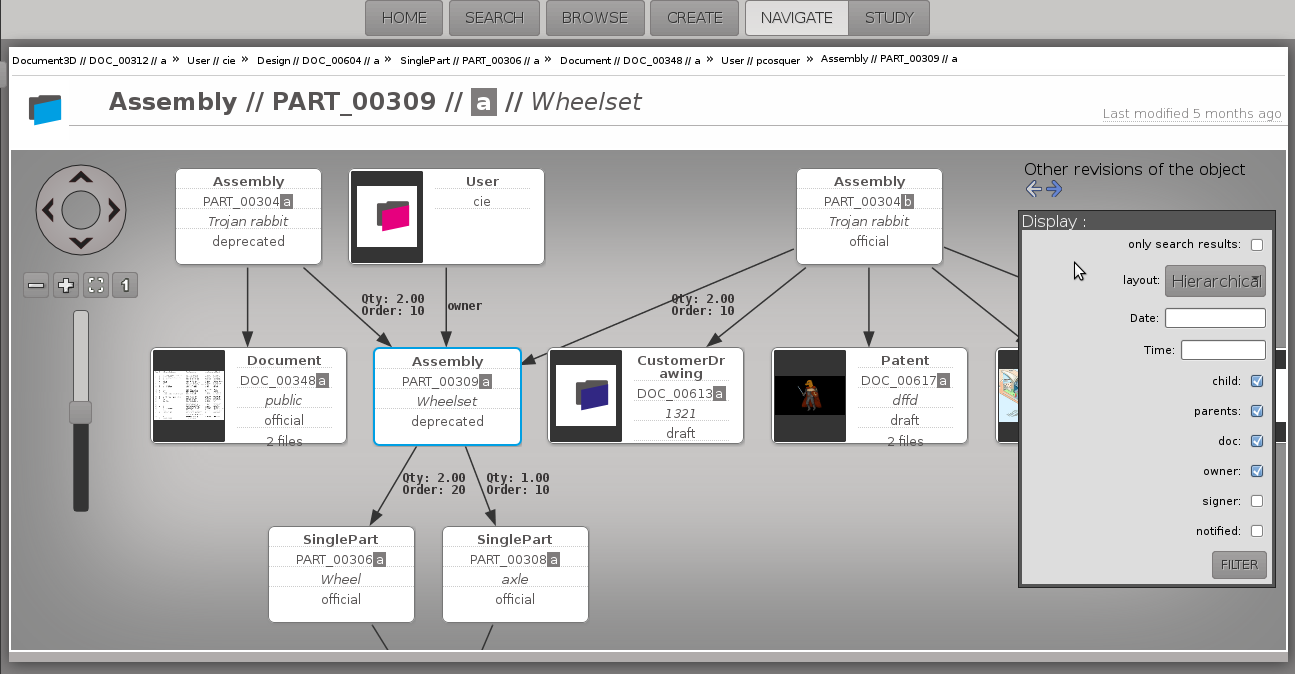
Task: Pan the graph left using the navigation pad
Action: (48, 210)
